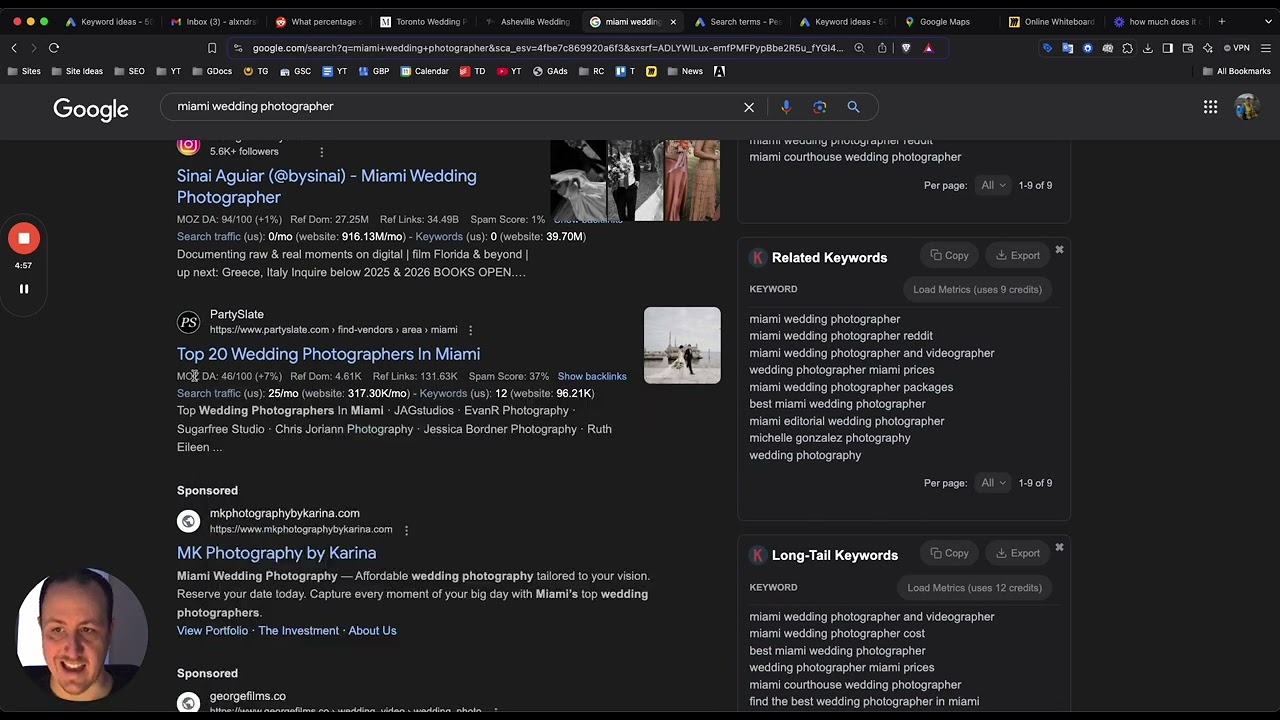Open Per page dropdown in Related Keywords

point(993,483)
